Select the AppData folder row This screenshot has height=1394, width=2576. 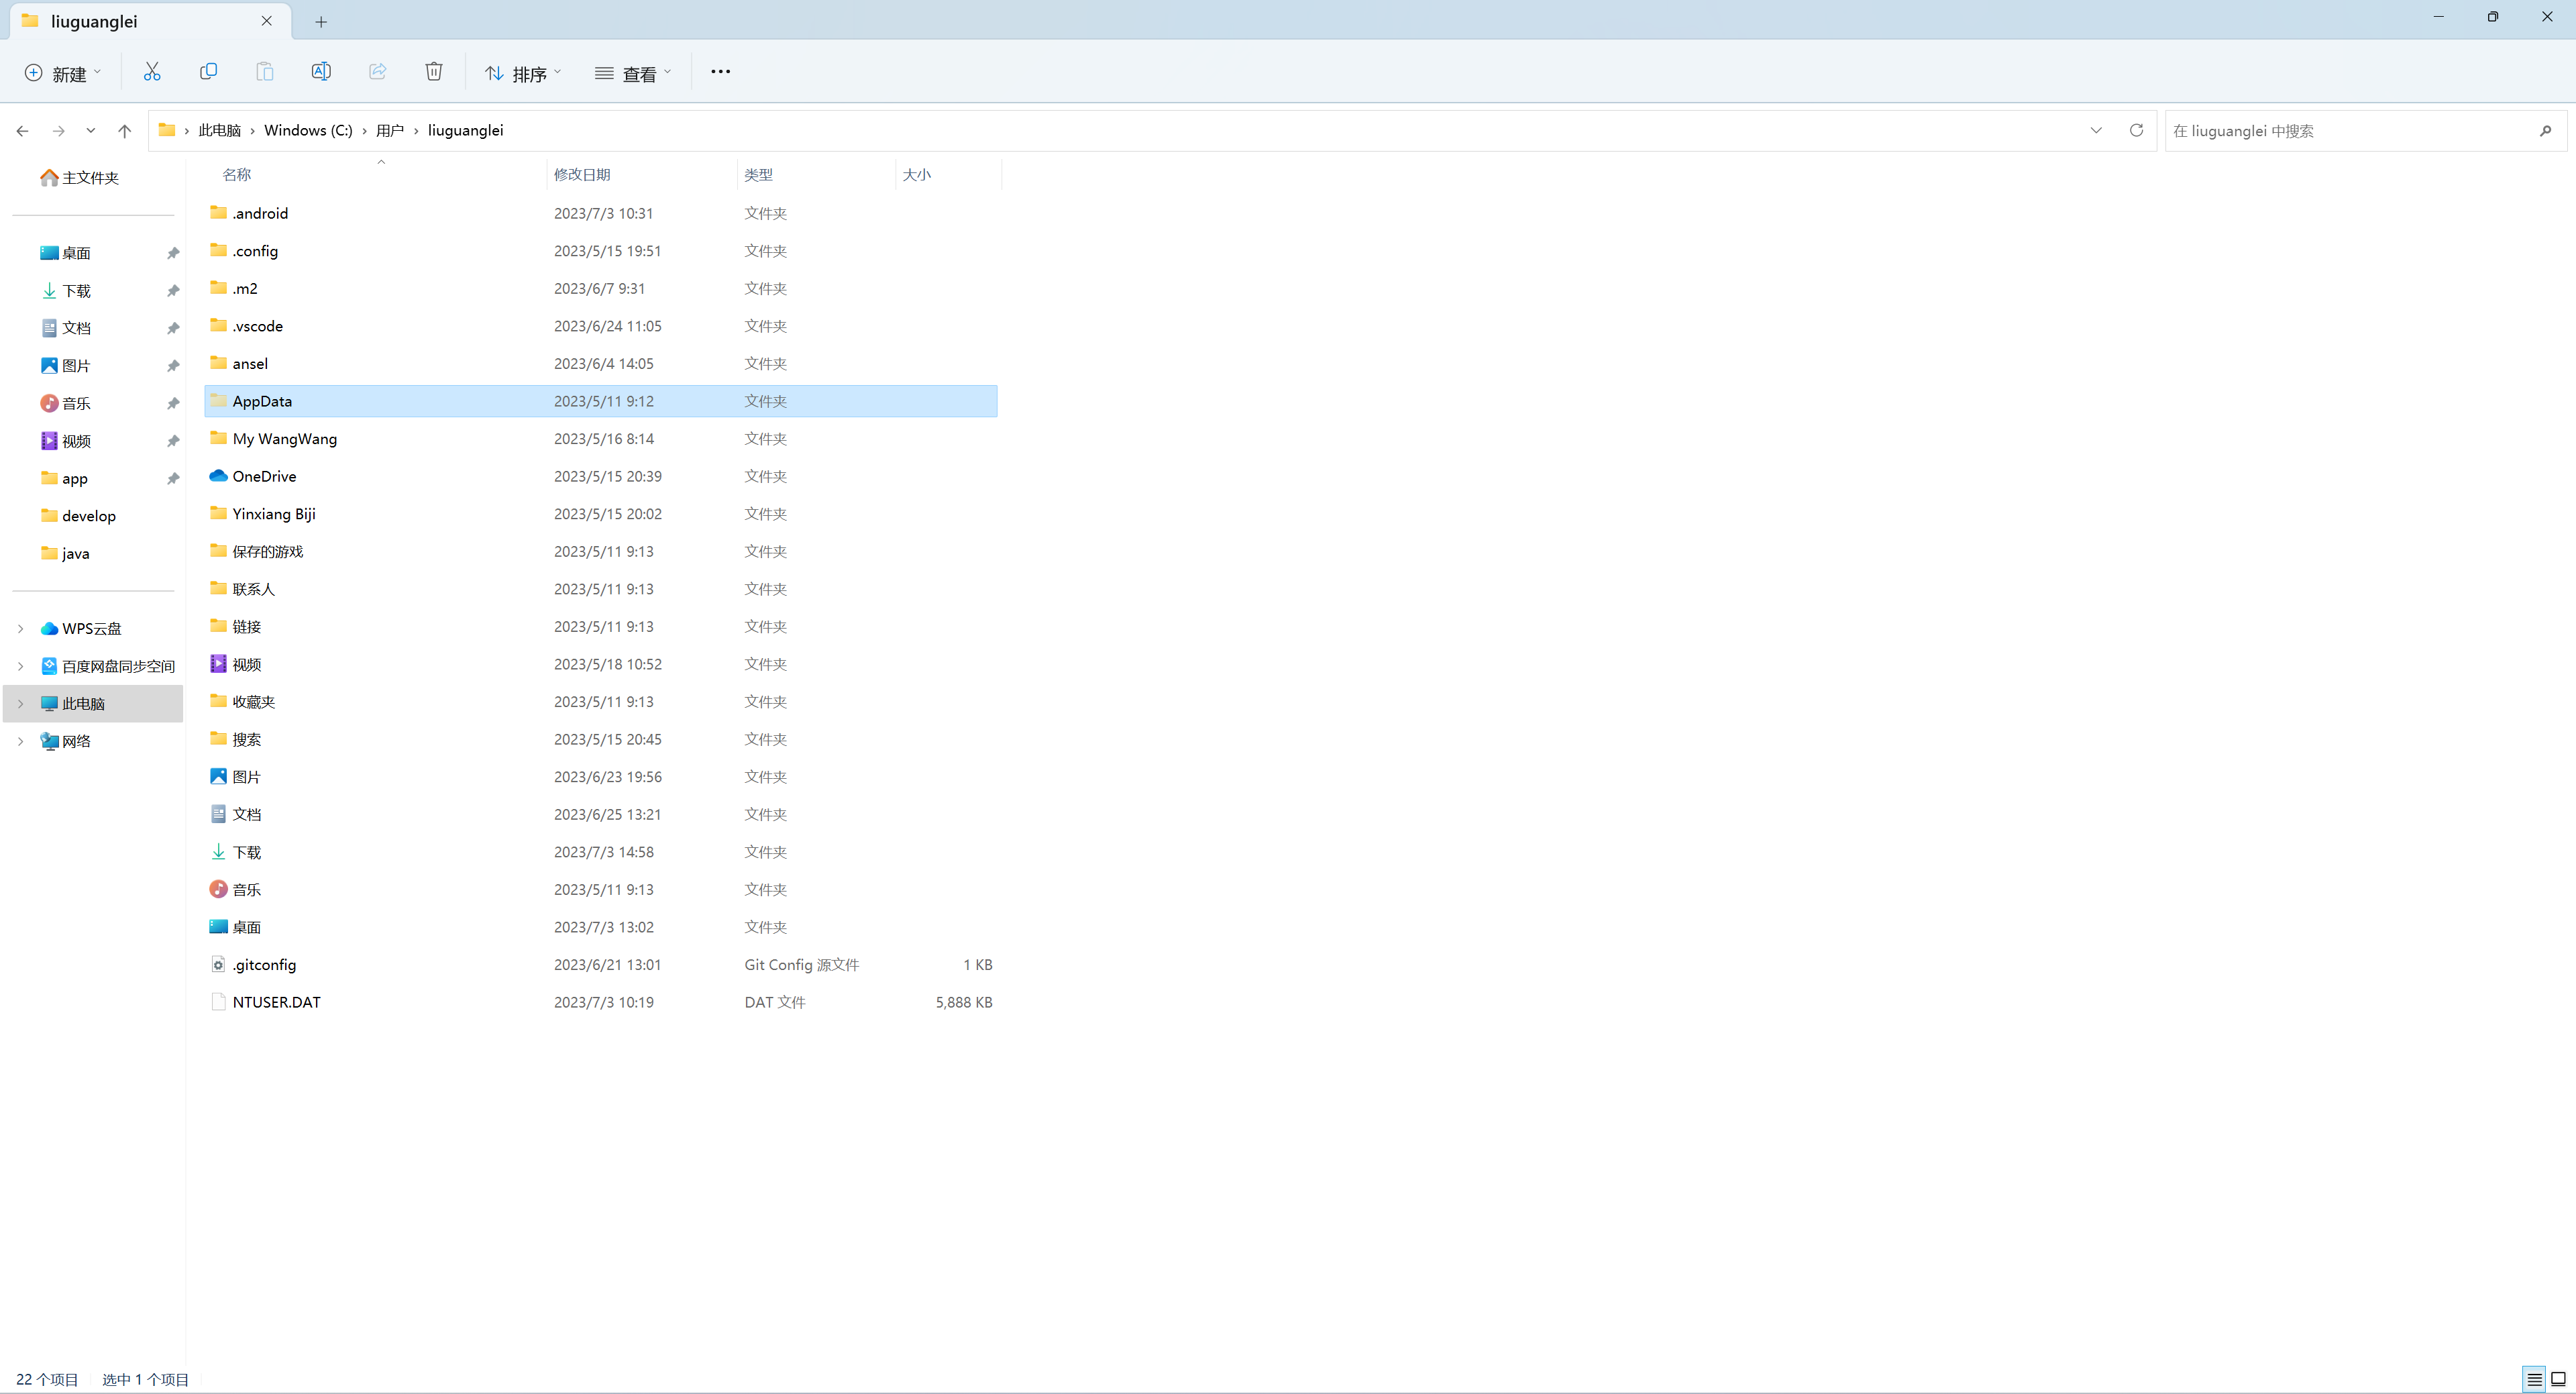click(601, 401)
